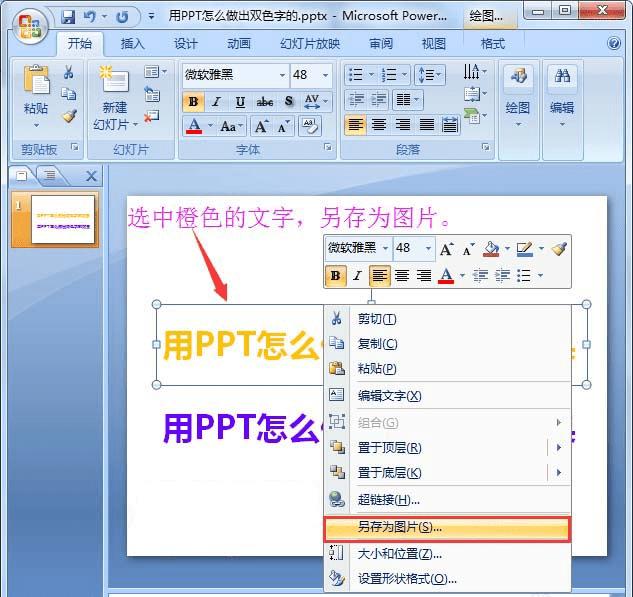633x597 pixels.
Task: Open ribbon font size dropdown 48
Action: tap(325, 75)
